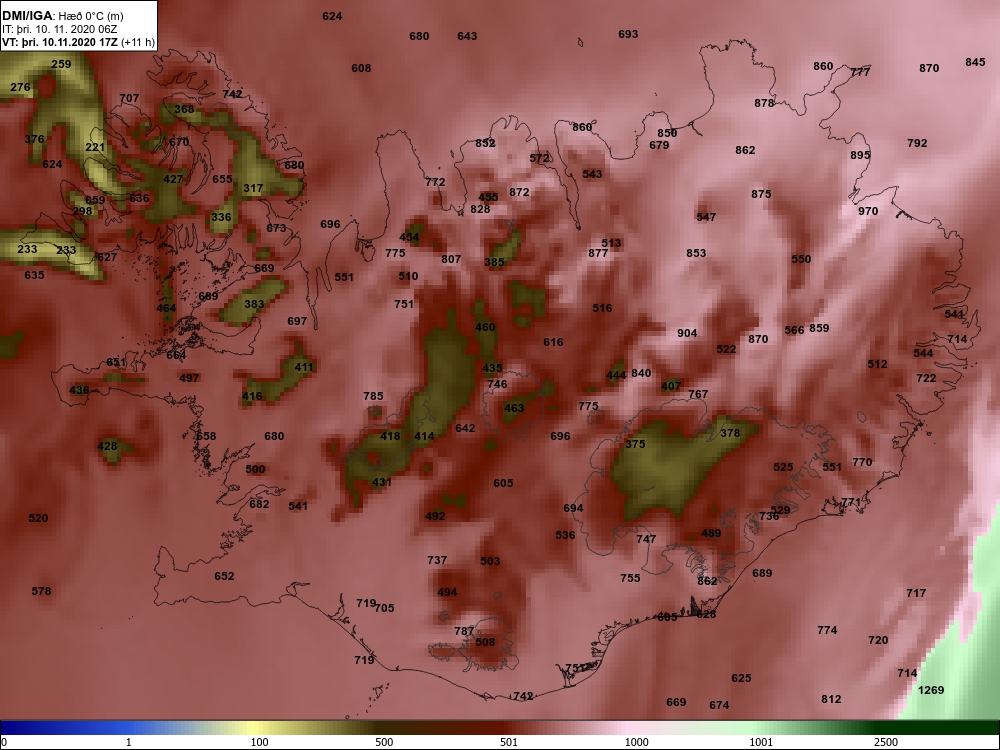
Task: Click the map value 383
Action: point(254,304)
